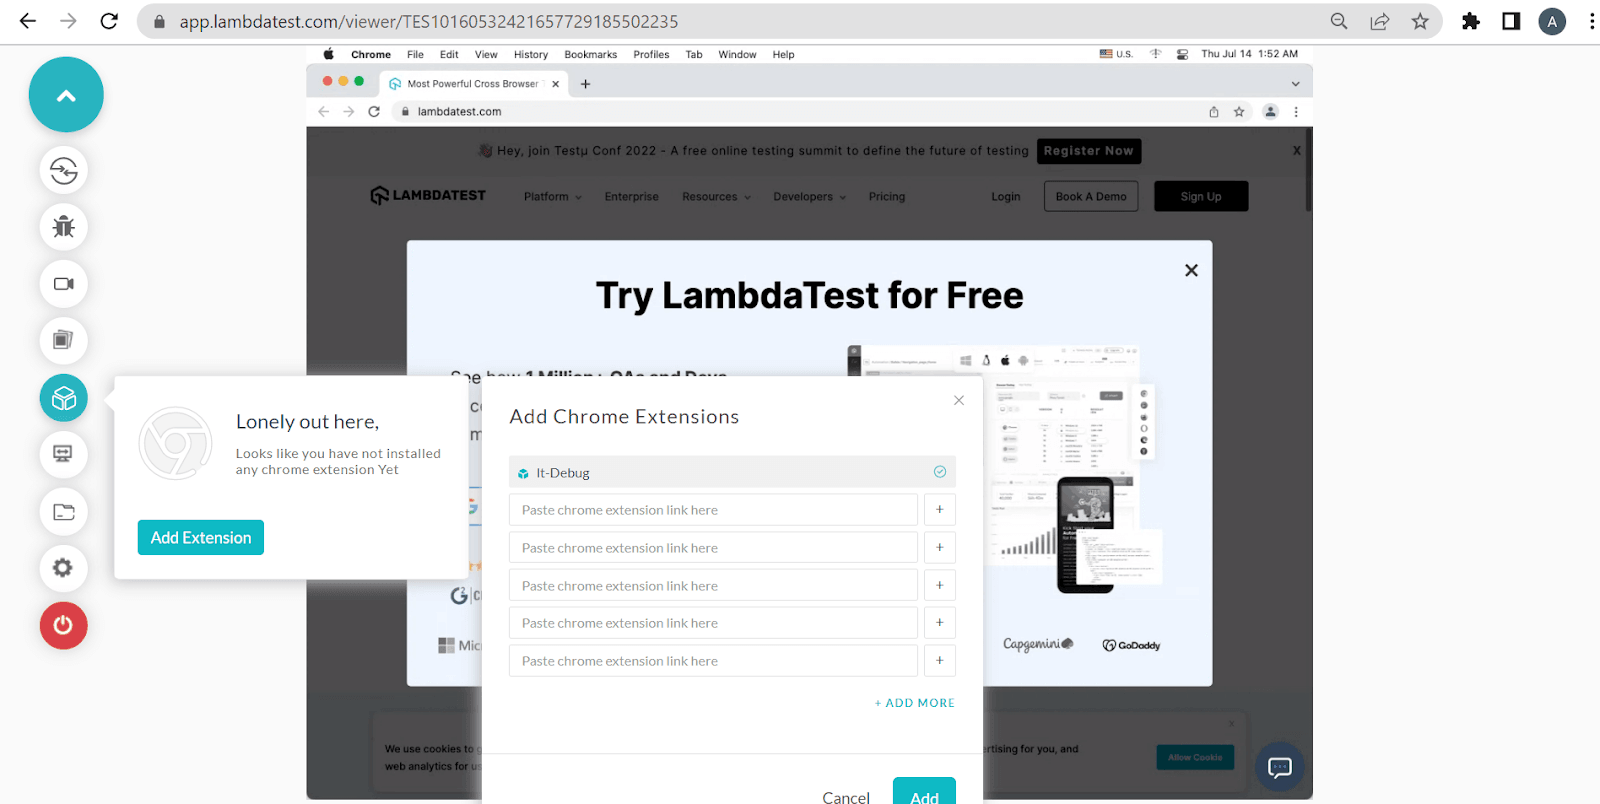Collapse the LambdaTest sidebar with the up chevron
The width and height of the screenshot is (1600, 804).
(x=66, y=95)
